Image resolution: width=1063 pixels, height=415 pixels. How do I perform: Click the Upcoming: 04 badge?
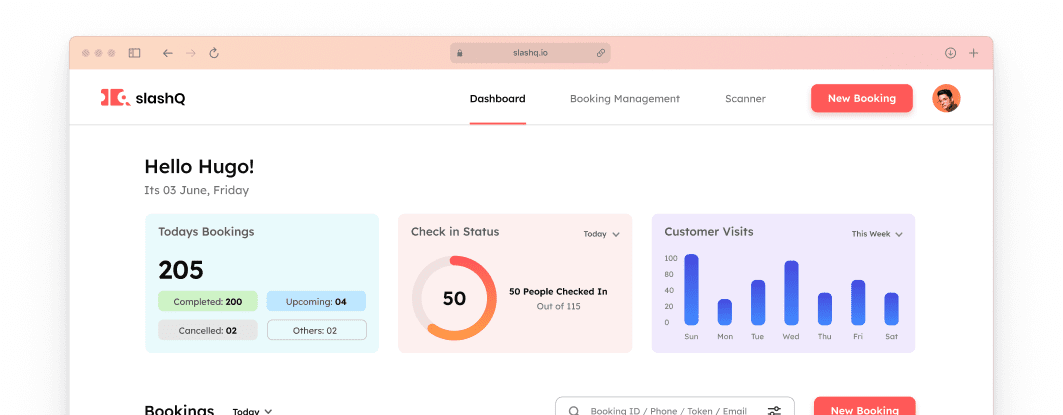point(317,302)
